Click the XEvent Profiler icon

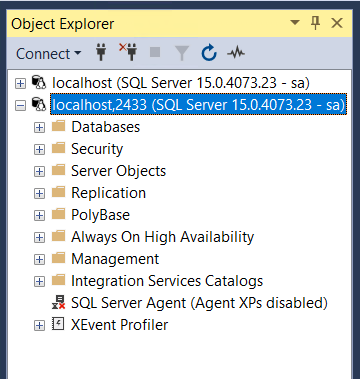58,324
